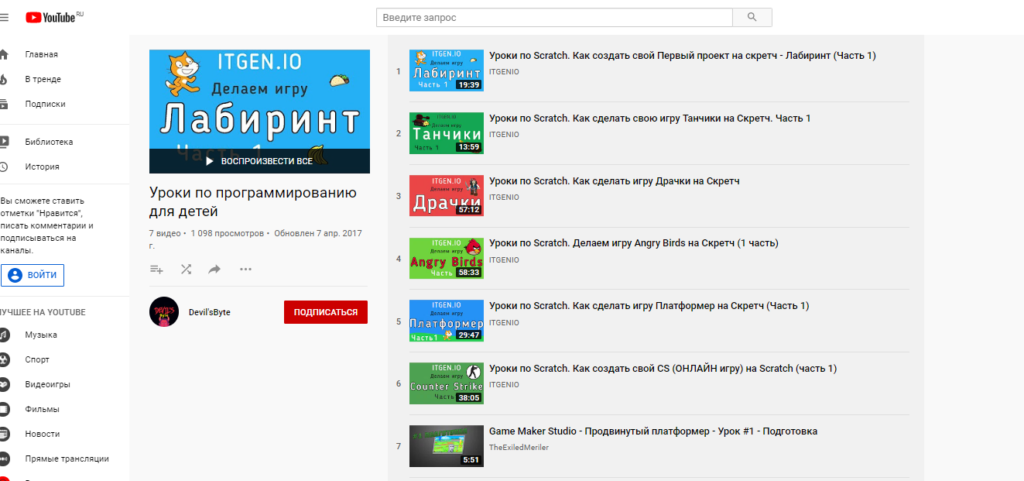The image size is (1024, 481).
Task: Open the hamburger guide menu
Action: [x=4, y=18]
